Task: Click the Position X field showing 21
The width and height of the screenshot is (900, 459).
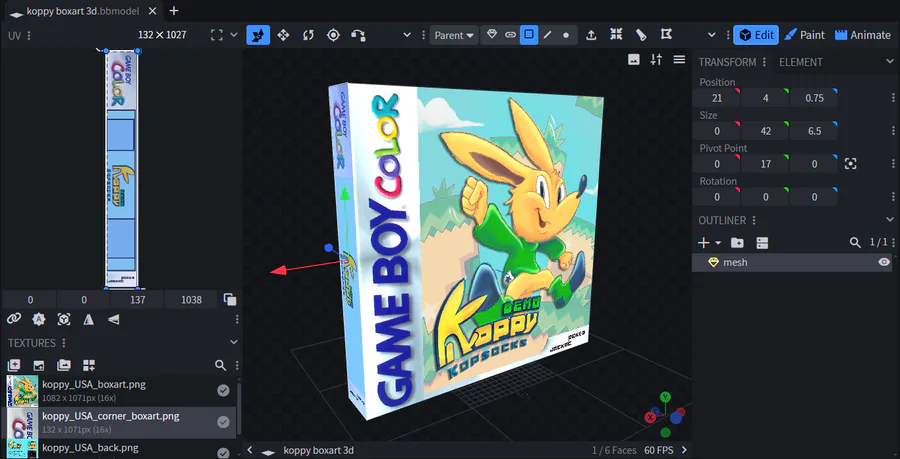Action: pos(717,98)
